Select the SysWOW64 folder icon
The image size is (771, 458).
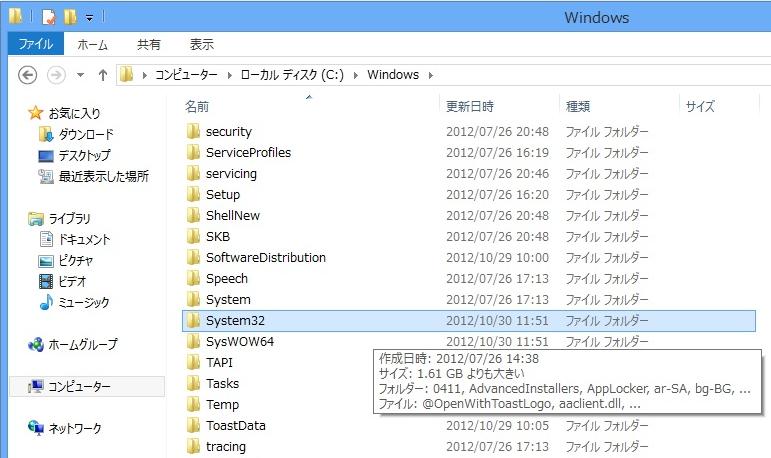pos(193,341)
